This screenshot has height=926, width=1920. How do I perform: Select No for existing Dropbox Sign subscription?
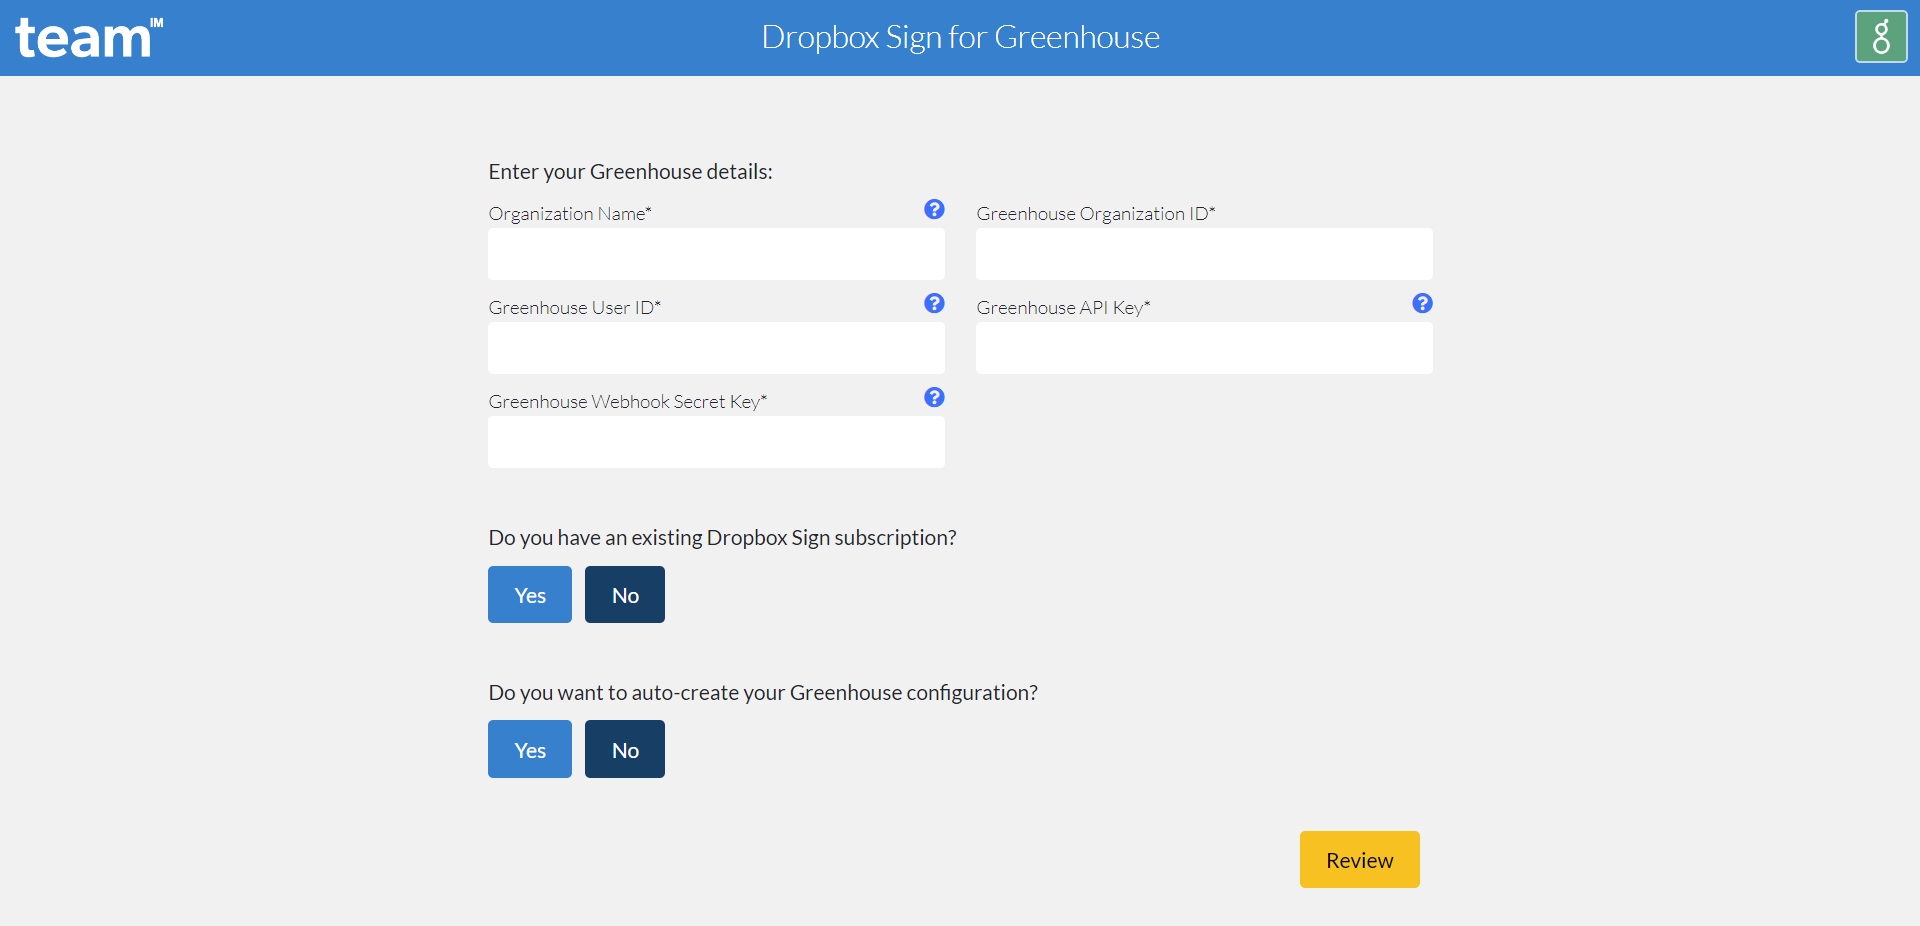[x=624, y=594]
